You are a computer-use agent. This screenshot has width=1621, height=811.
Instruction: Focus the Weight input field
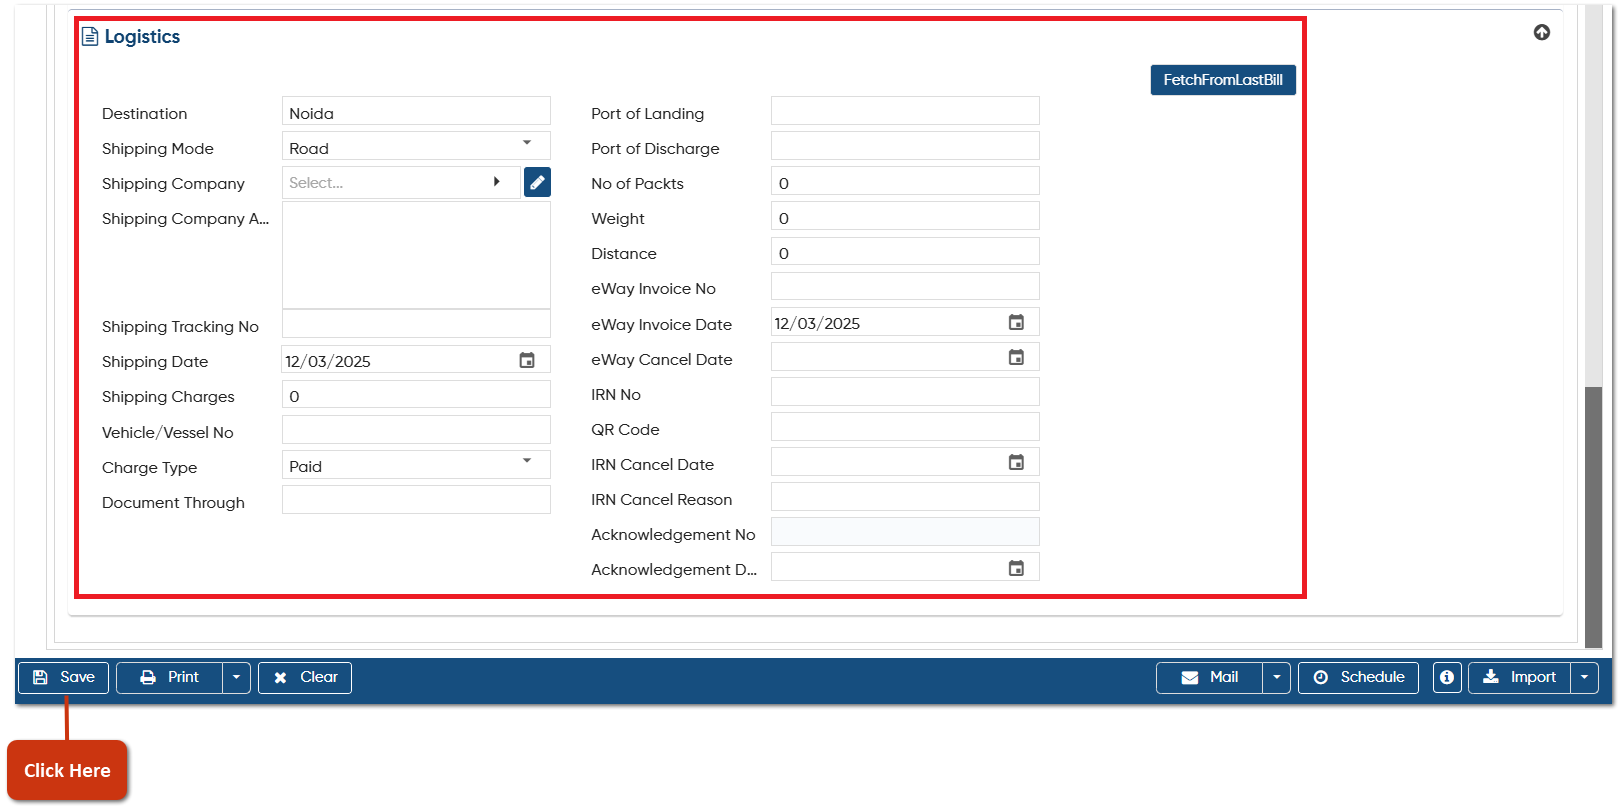click(x=905, y=216)
